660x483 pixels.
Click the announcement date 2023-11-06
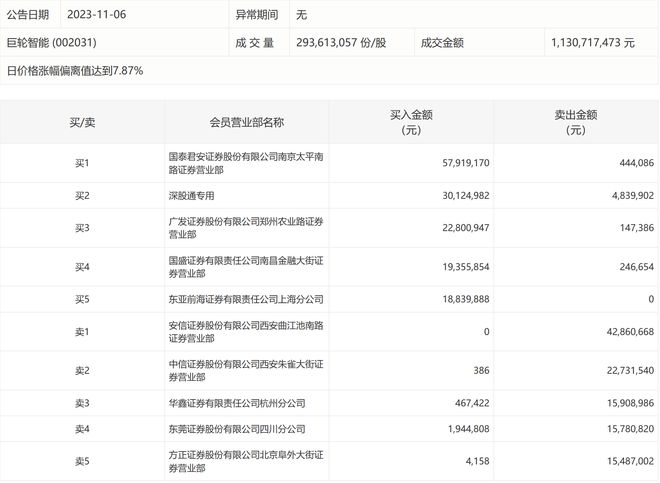(x=96, y=14)
